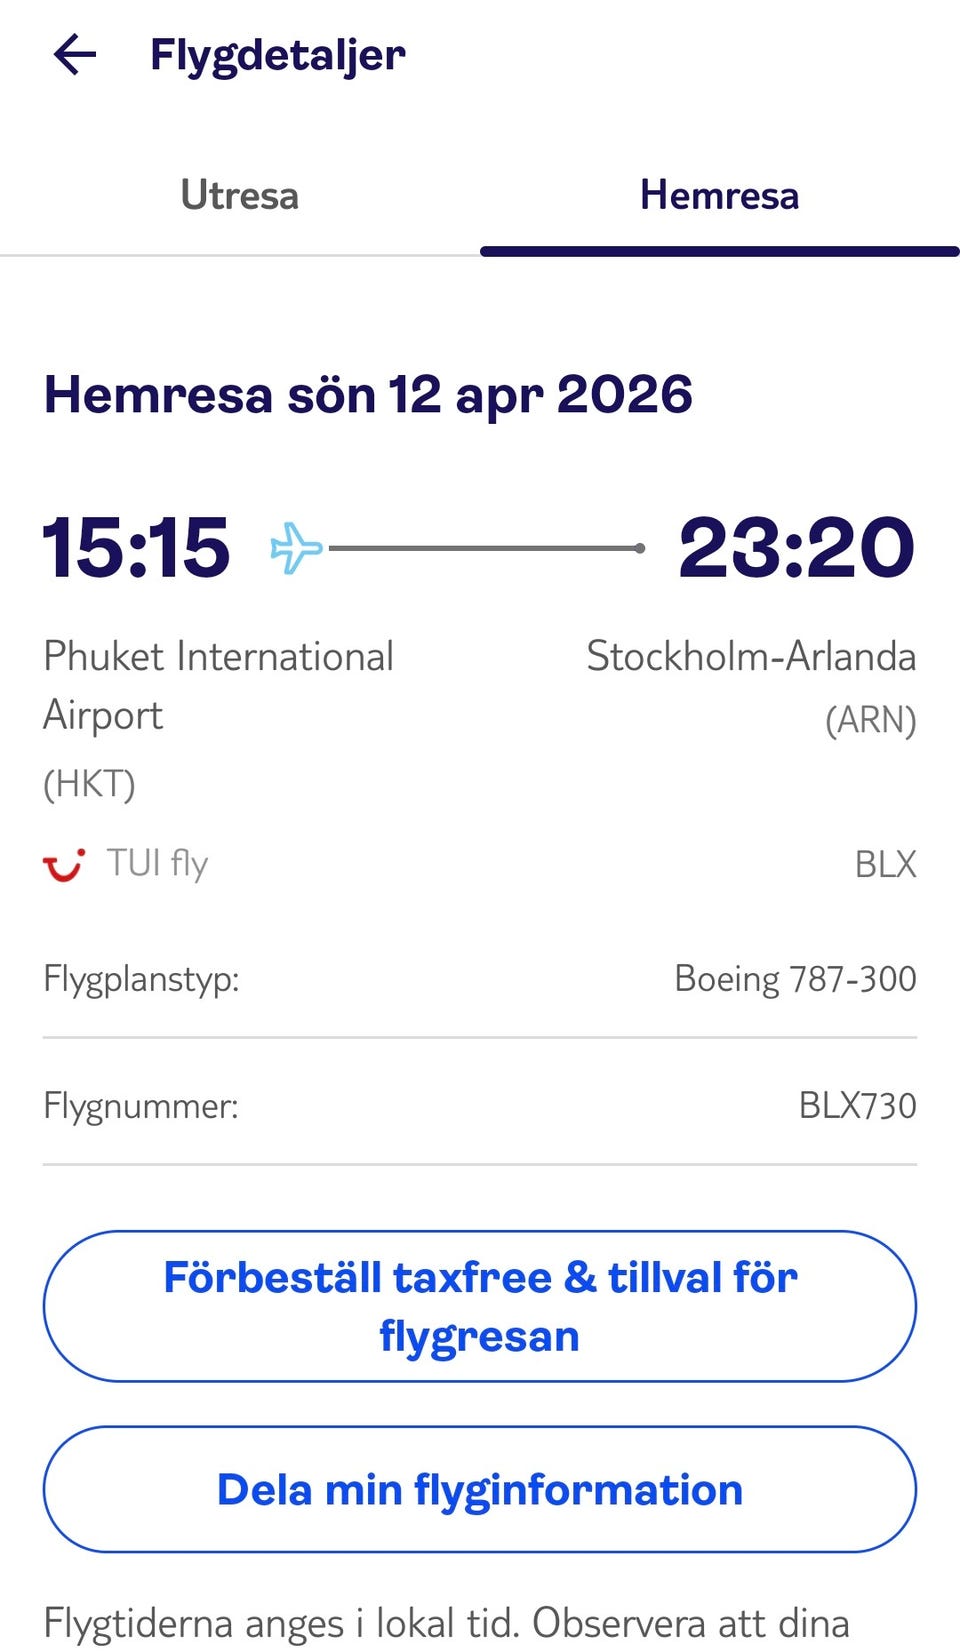Click the (ARN) airport code
Screen dimensions: 960x1652
[x=870, y=720]
